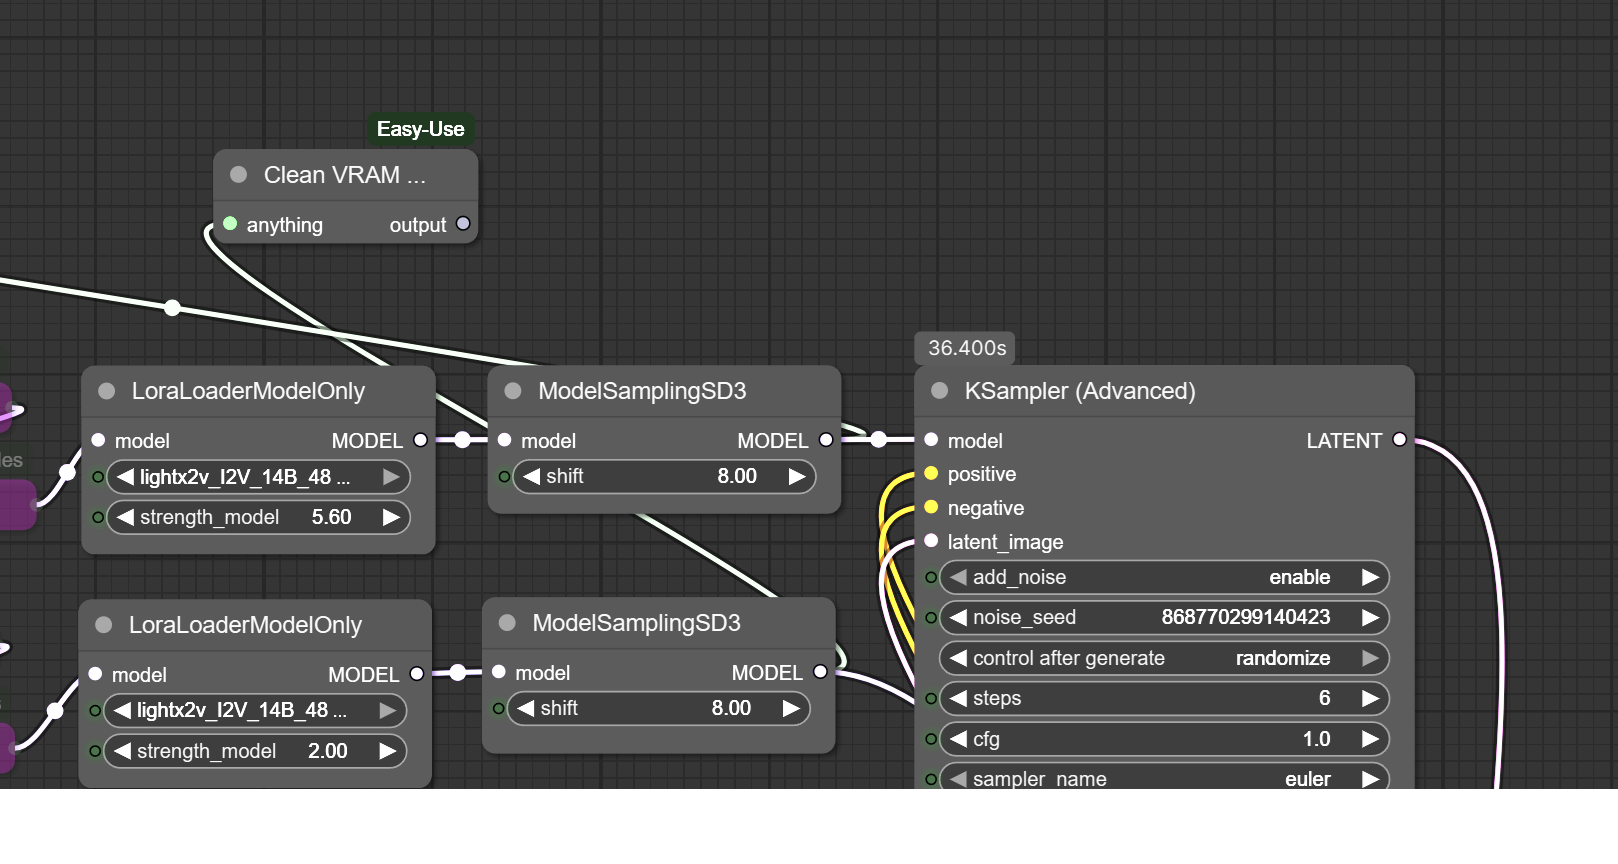
Task: Click the model input socket of upper LoraLoaderModelOnly
Action: (98, 440)
